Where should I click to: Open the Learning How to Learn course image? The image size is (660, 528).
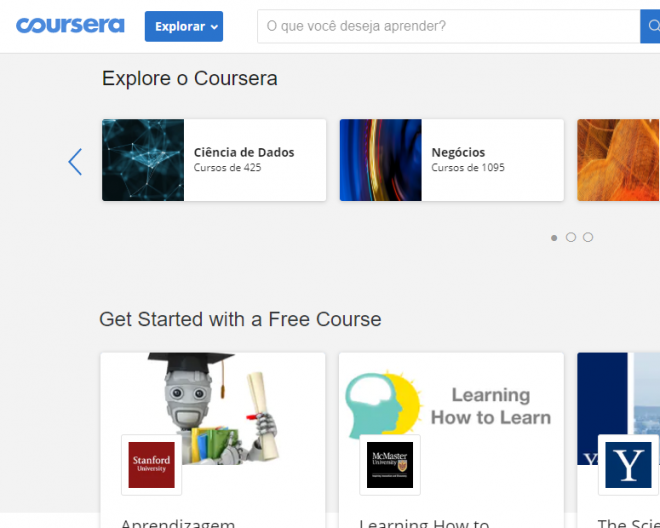[x=451, y=408]
